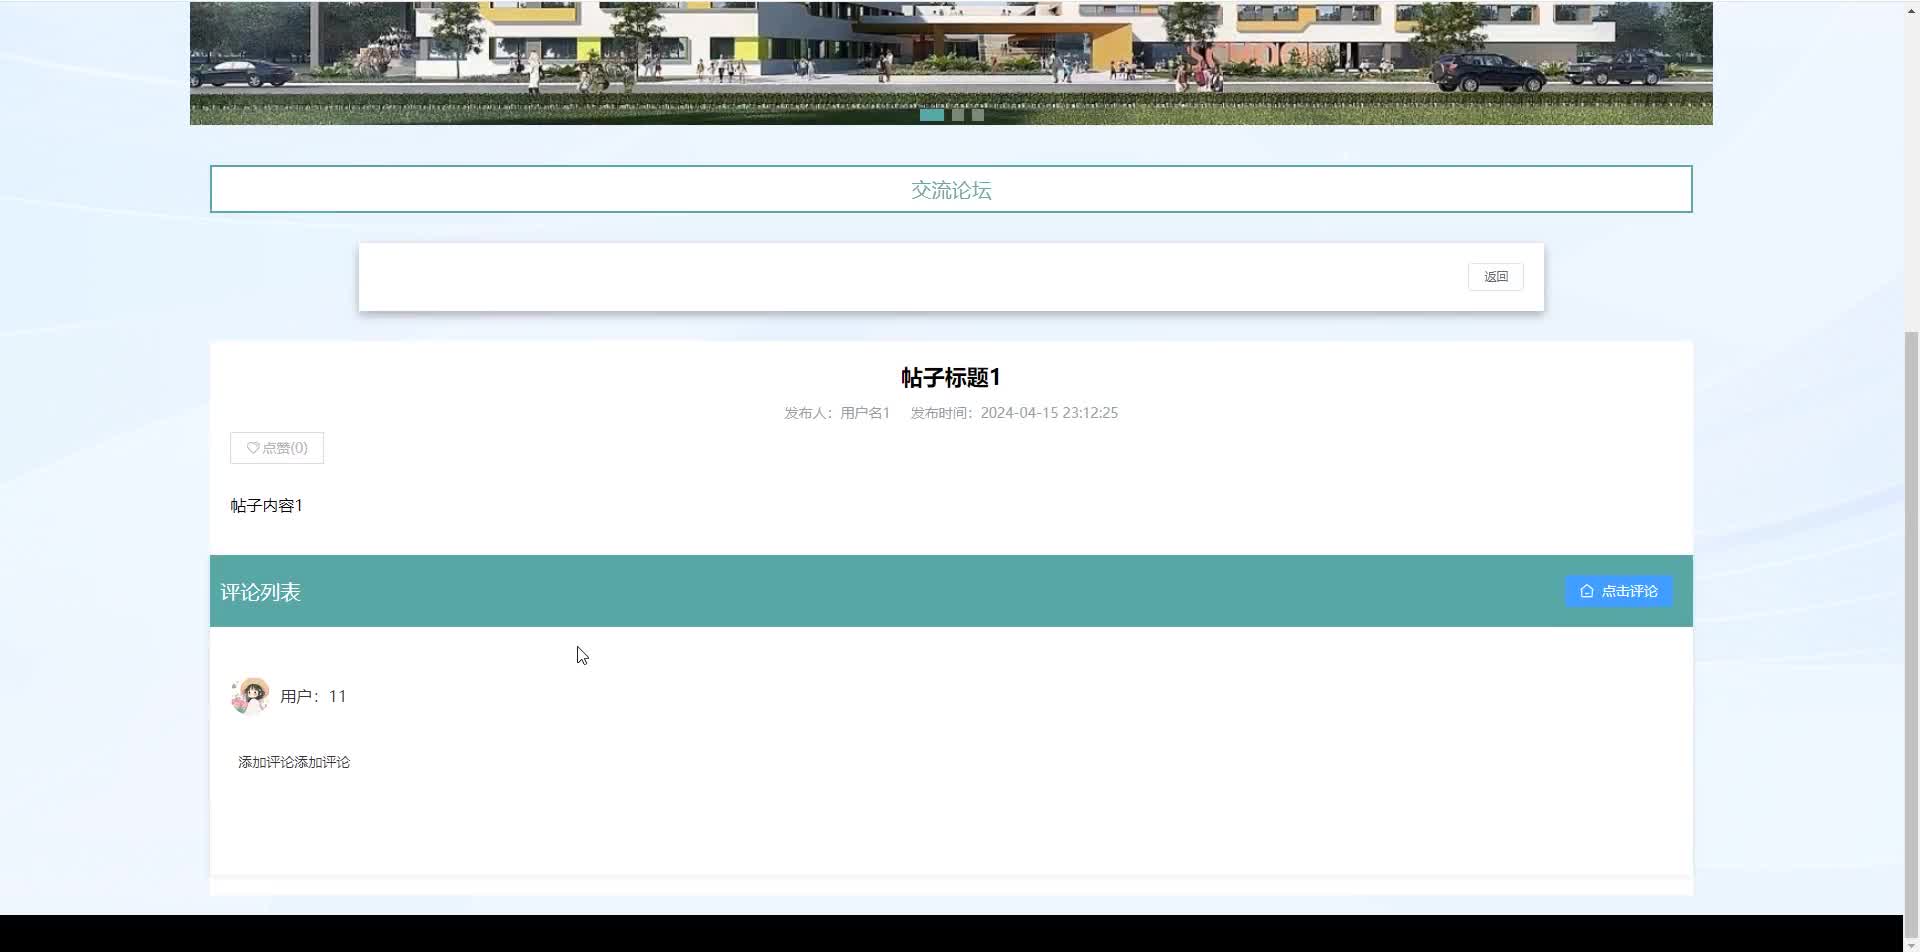This screenshot has width=1920, height=952.
Task: Open the user avatar thumbnail next to 用户：11
Action: (249, 695)
